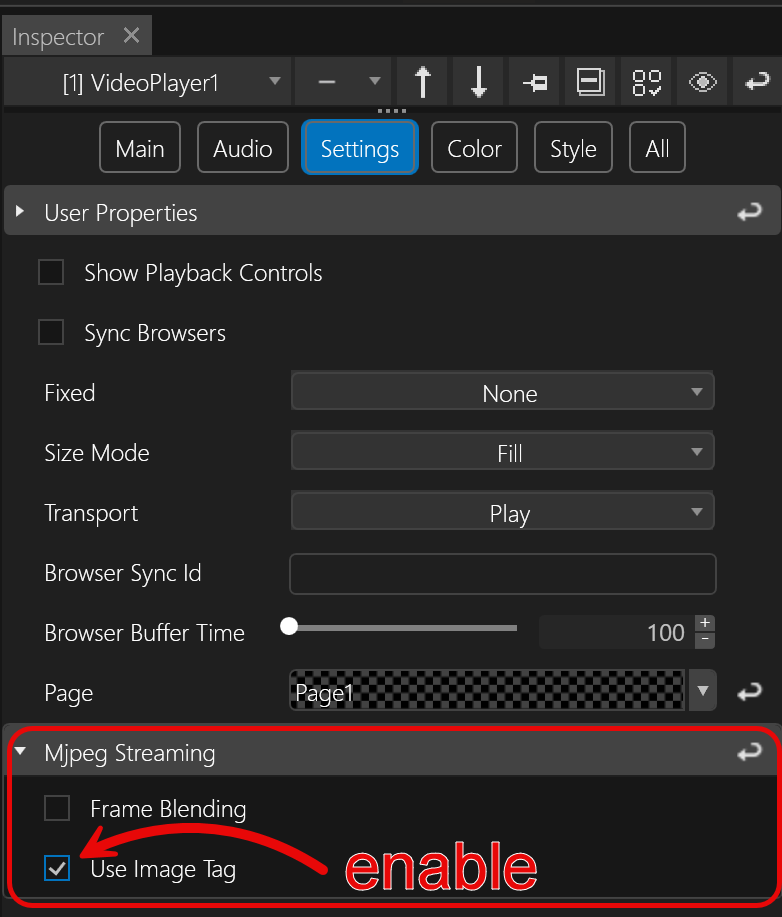
Task: Expand the User Properties section
Action: tap(20, 211)
